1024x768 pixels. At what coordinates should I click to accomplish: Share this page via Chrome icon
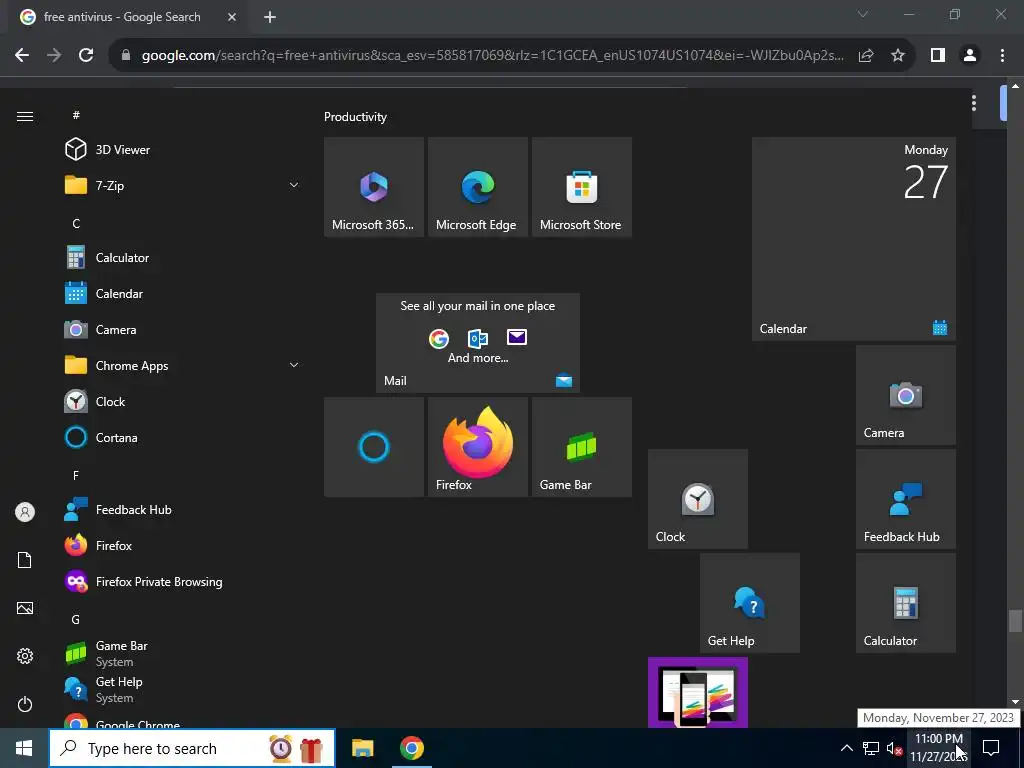[x=866, y=56]
